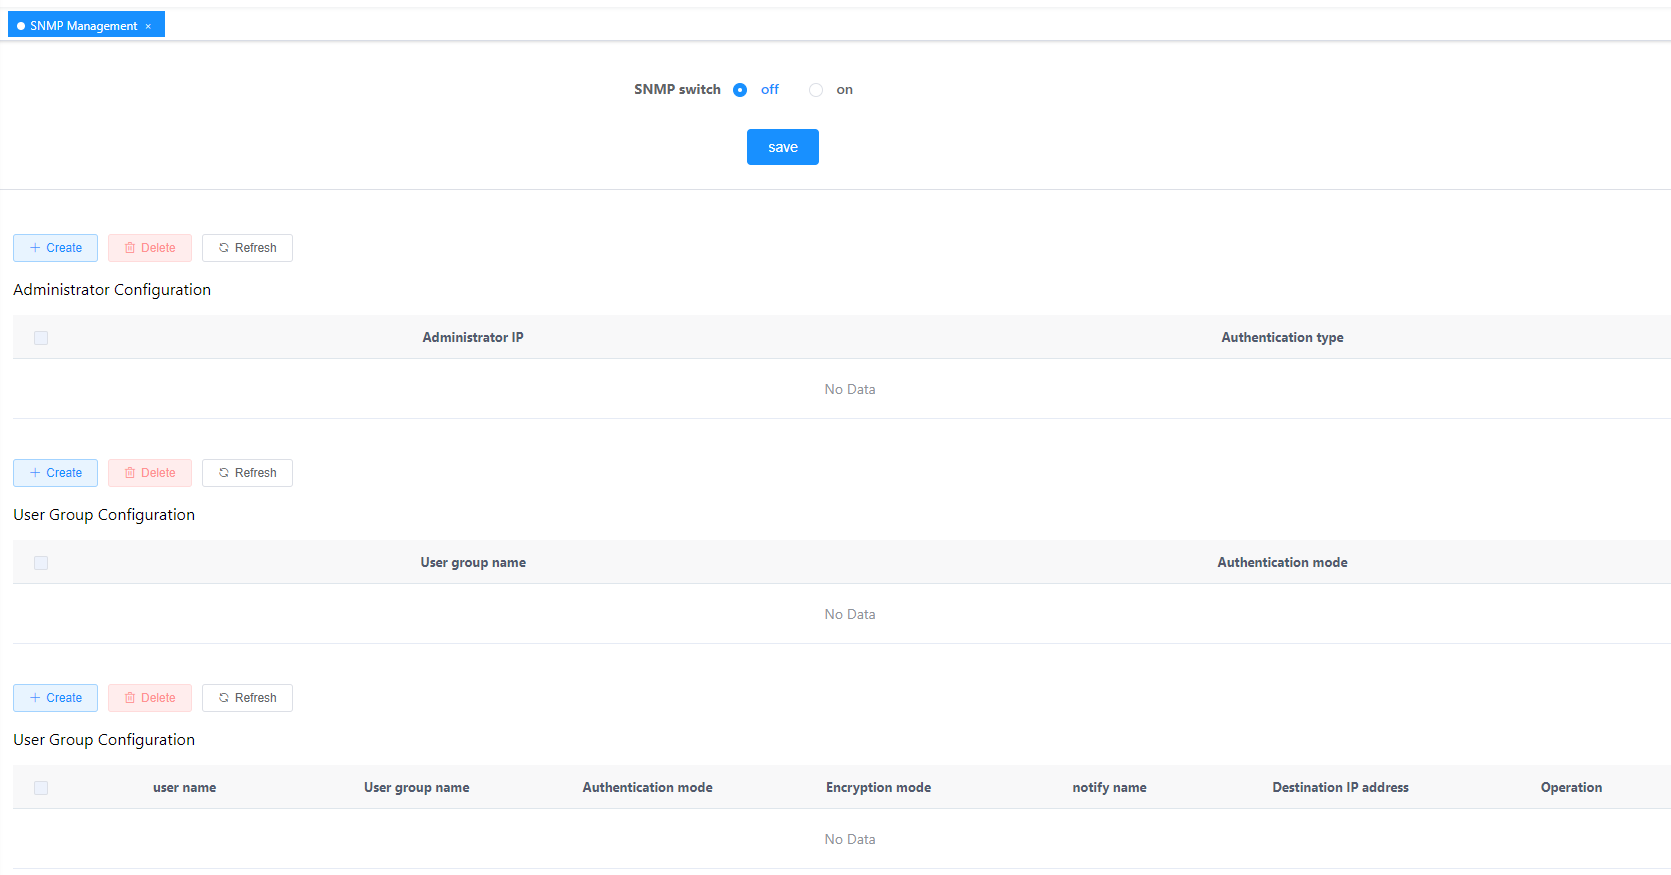The width and height of the screenshot is (1671, 875).
Task: Click "No Data" in the Administrator IP table
Action: click(850, 390)
